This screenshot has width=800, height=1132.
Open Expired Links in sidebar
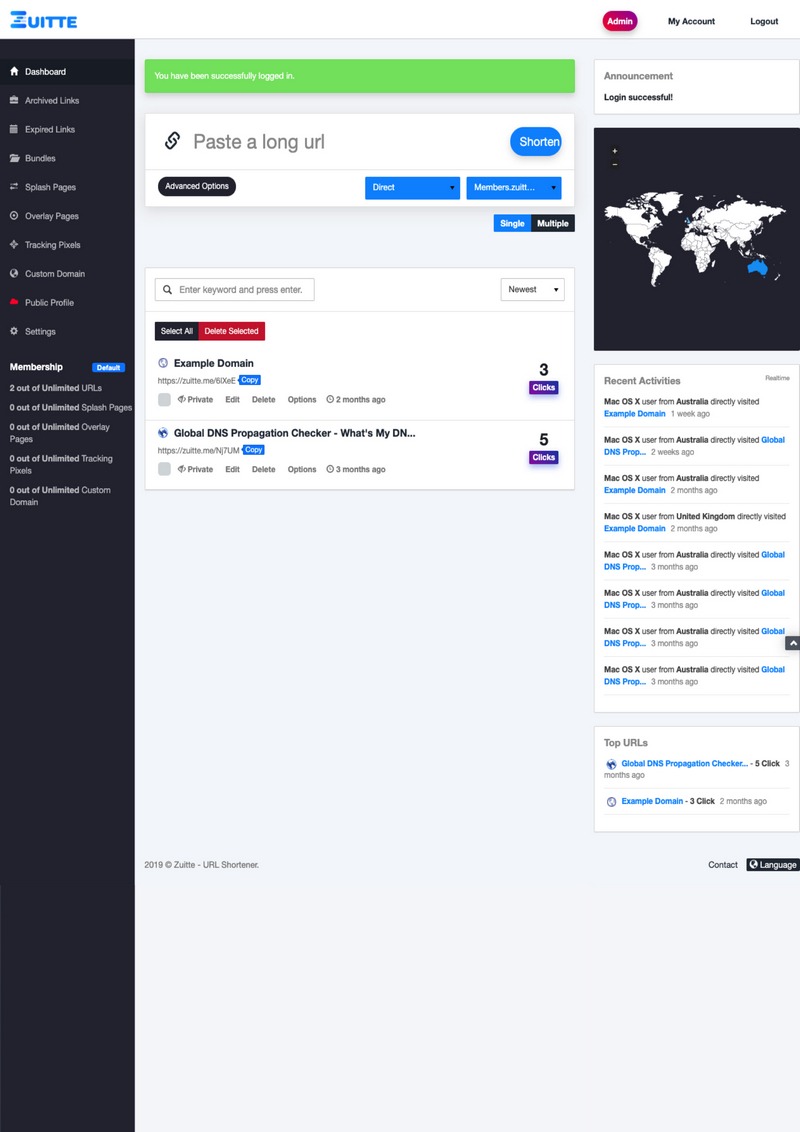pos(50,129)
